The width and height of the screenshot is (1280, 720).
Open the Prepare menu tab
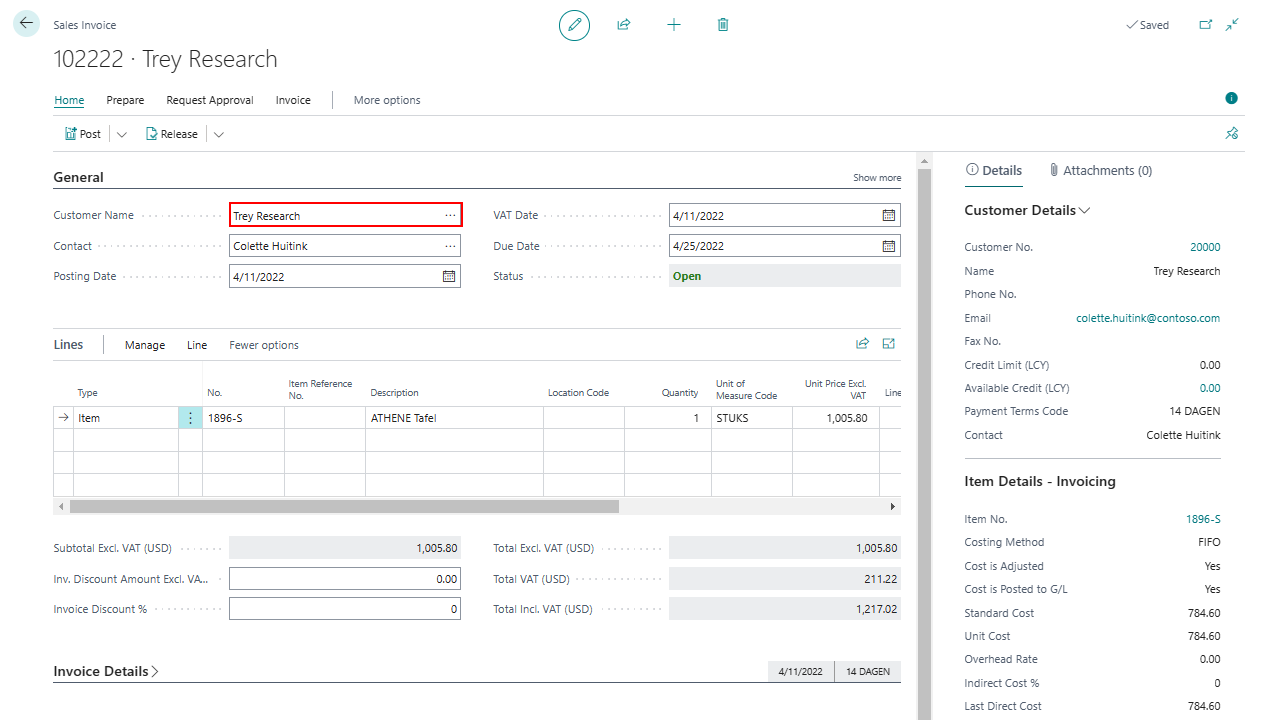[x=125, y=100]
